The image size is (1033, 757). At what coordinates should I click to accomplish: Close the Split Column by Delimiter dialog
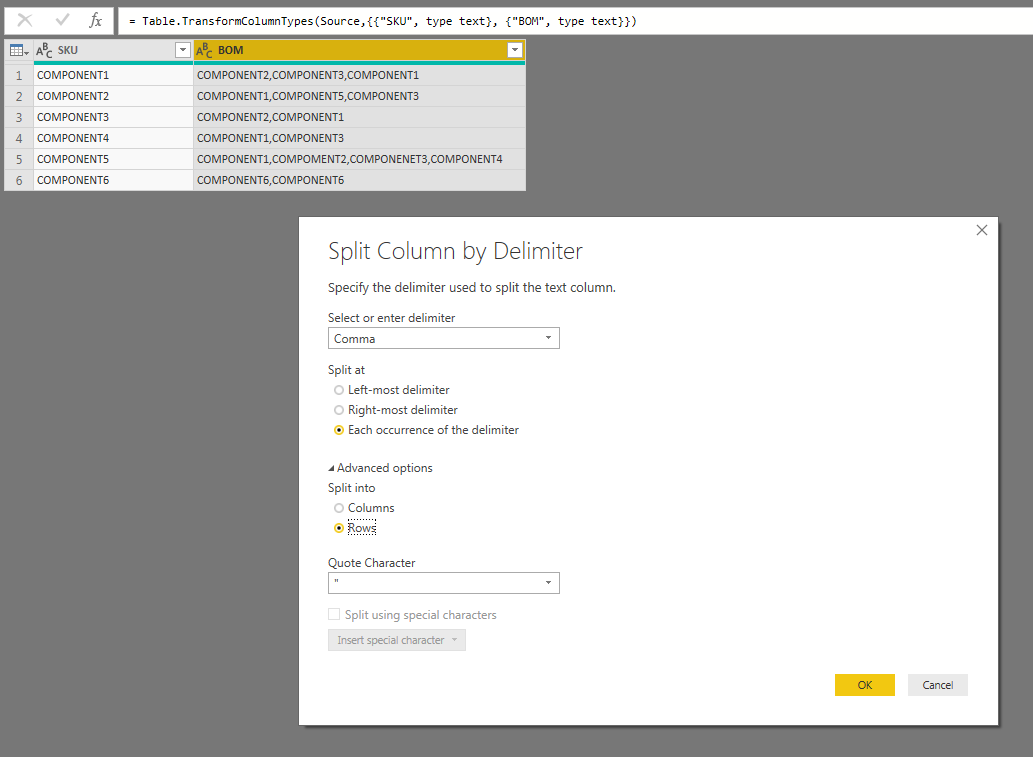982,230
